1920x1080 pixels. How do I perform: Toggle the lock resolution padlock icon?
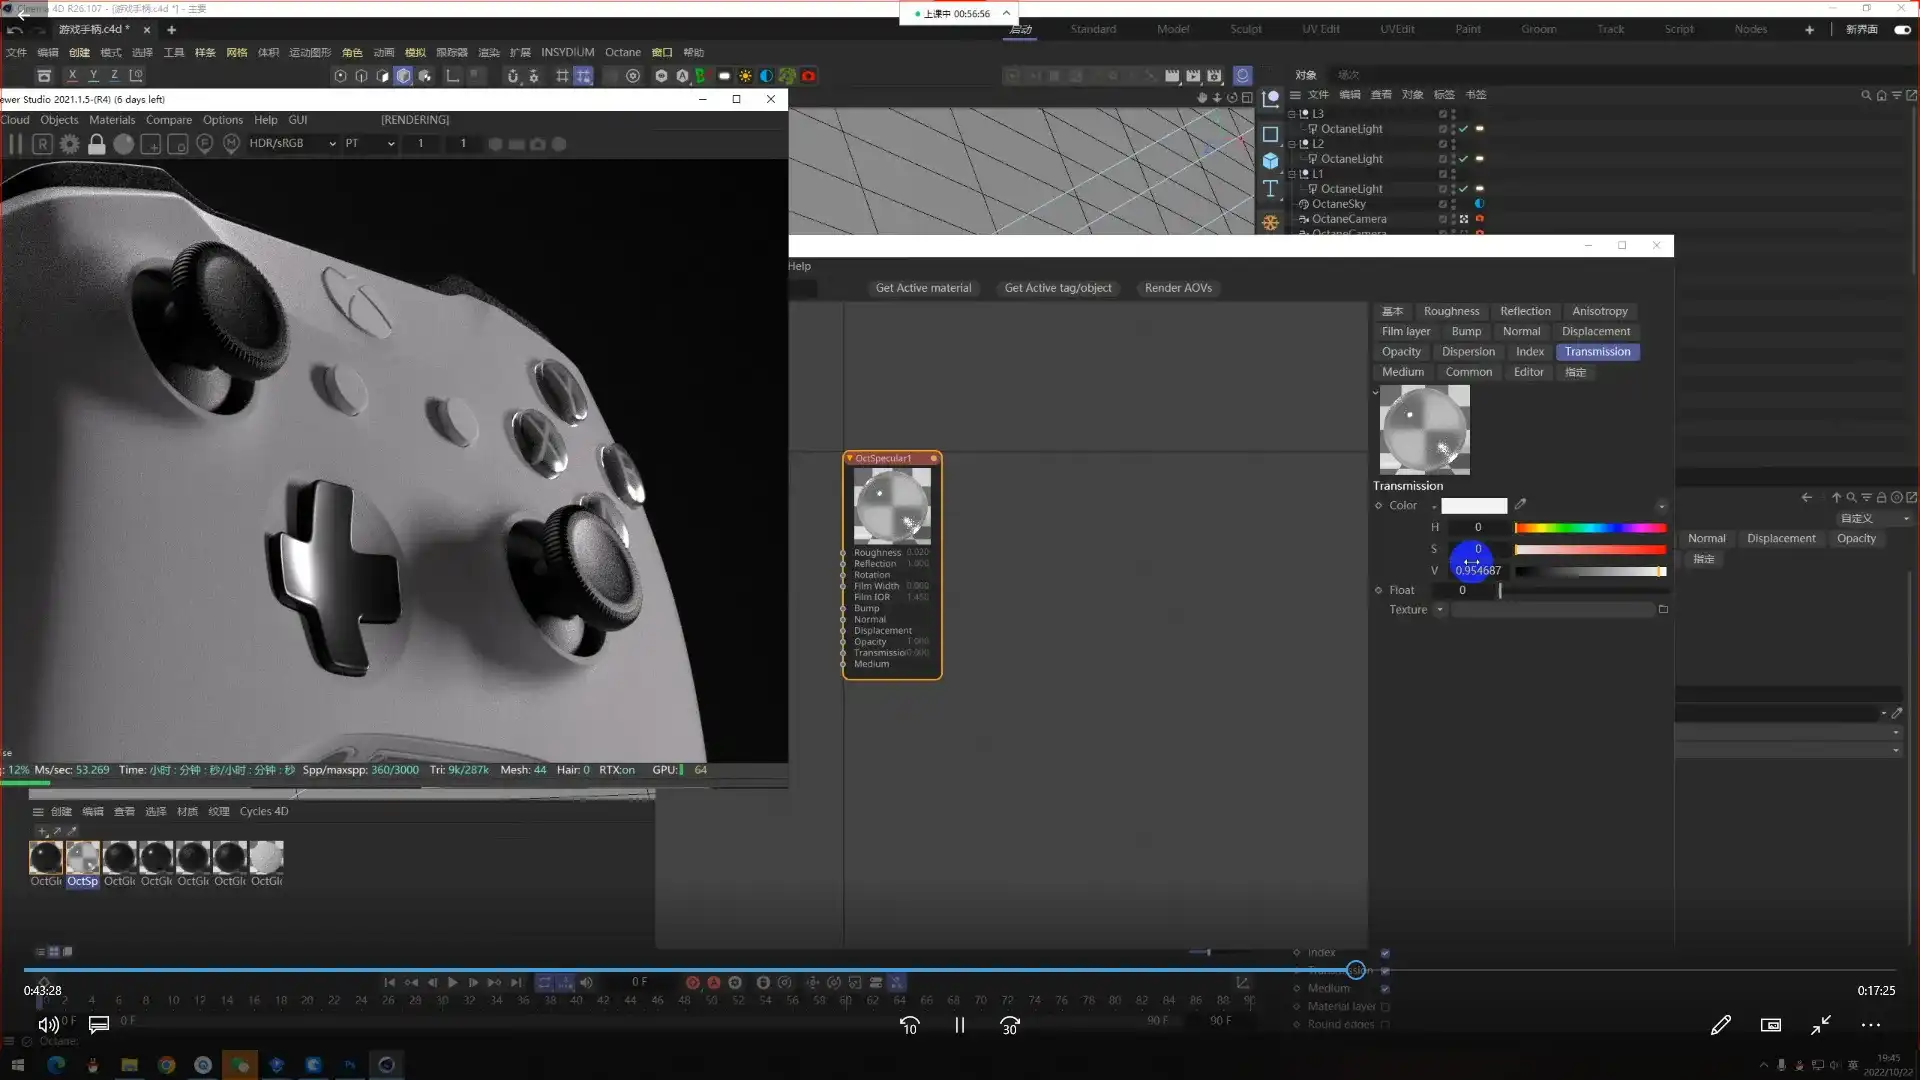click(x=96, y=144)
